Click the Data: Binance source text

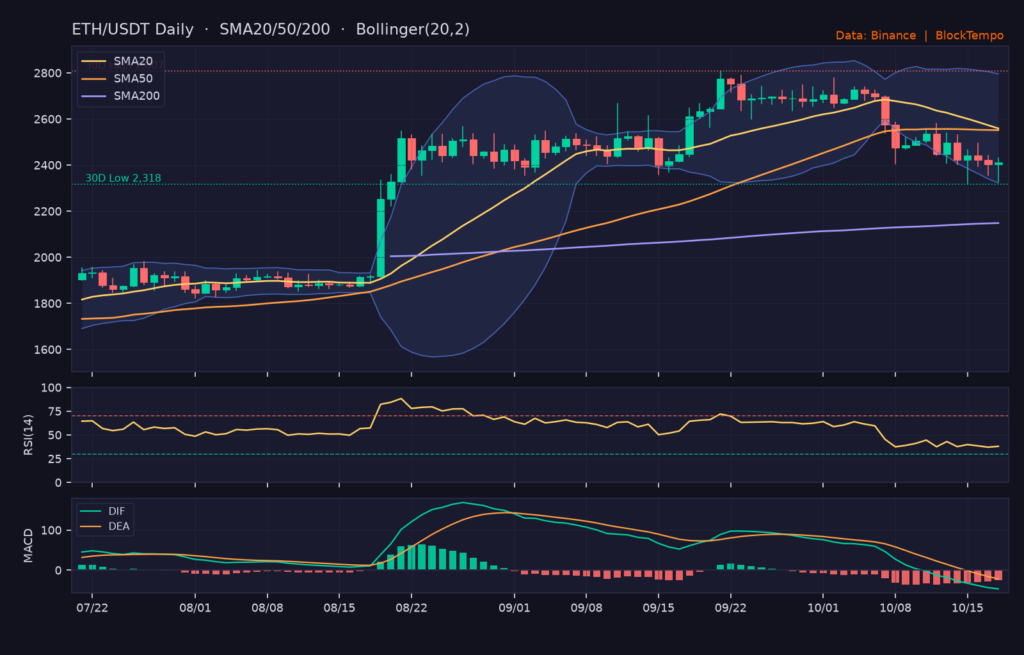[875, 35]
